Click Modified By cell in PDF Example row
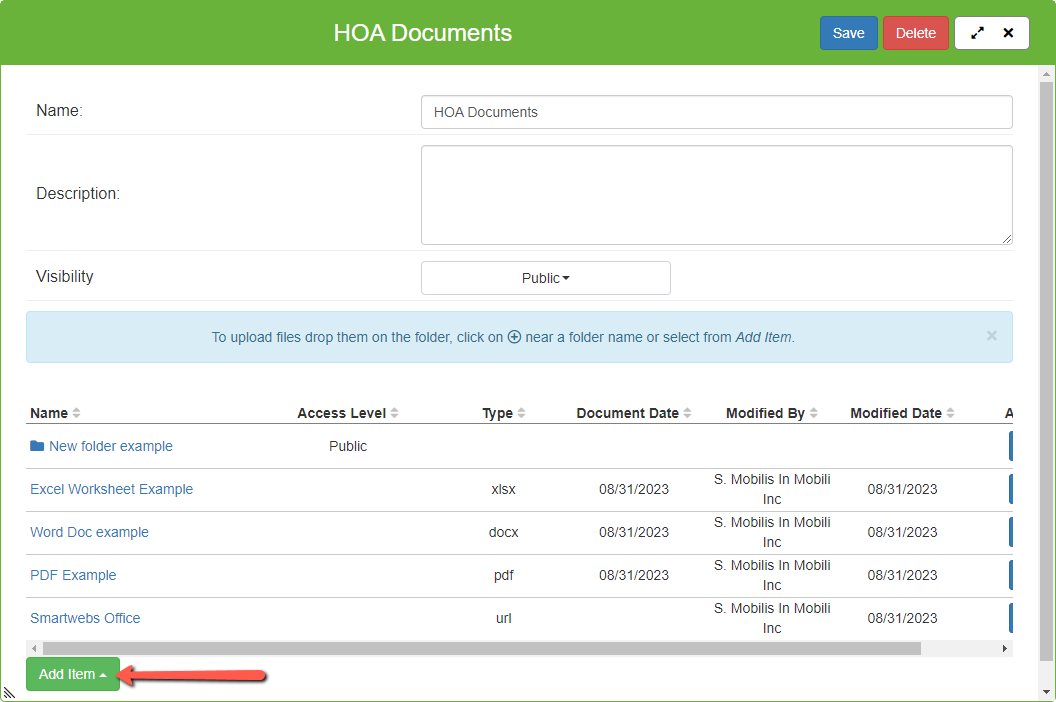 click(772, 575)
